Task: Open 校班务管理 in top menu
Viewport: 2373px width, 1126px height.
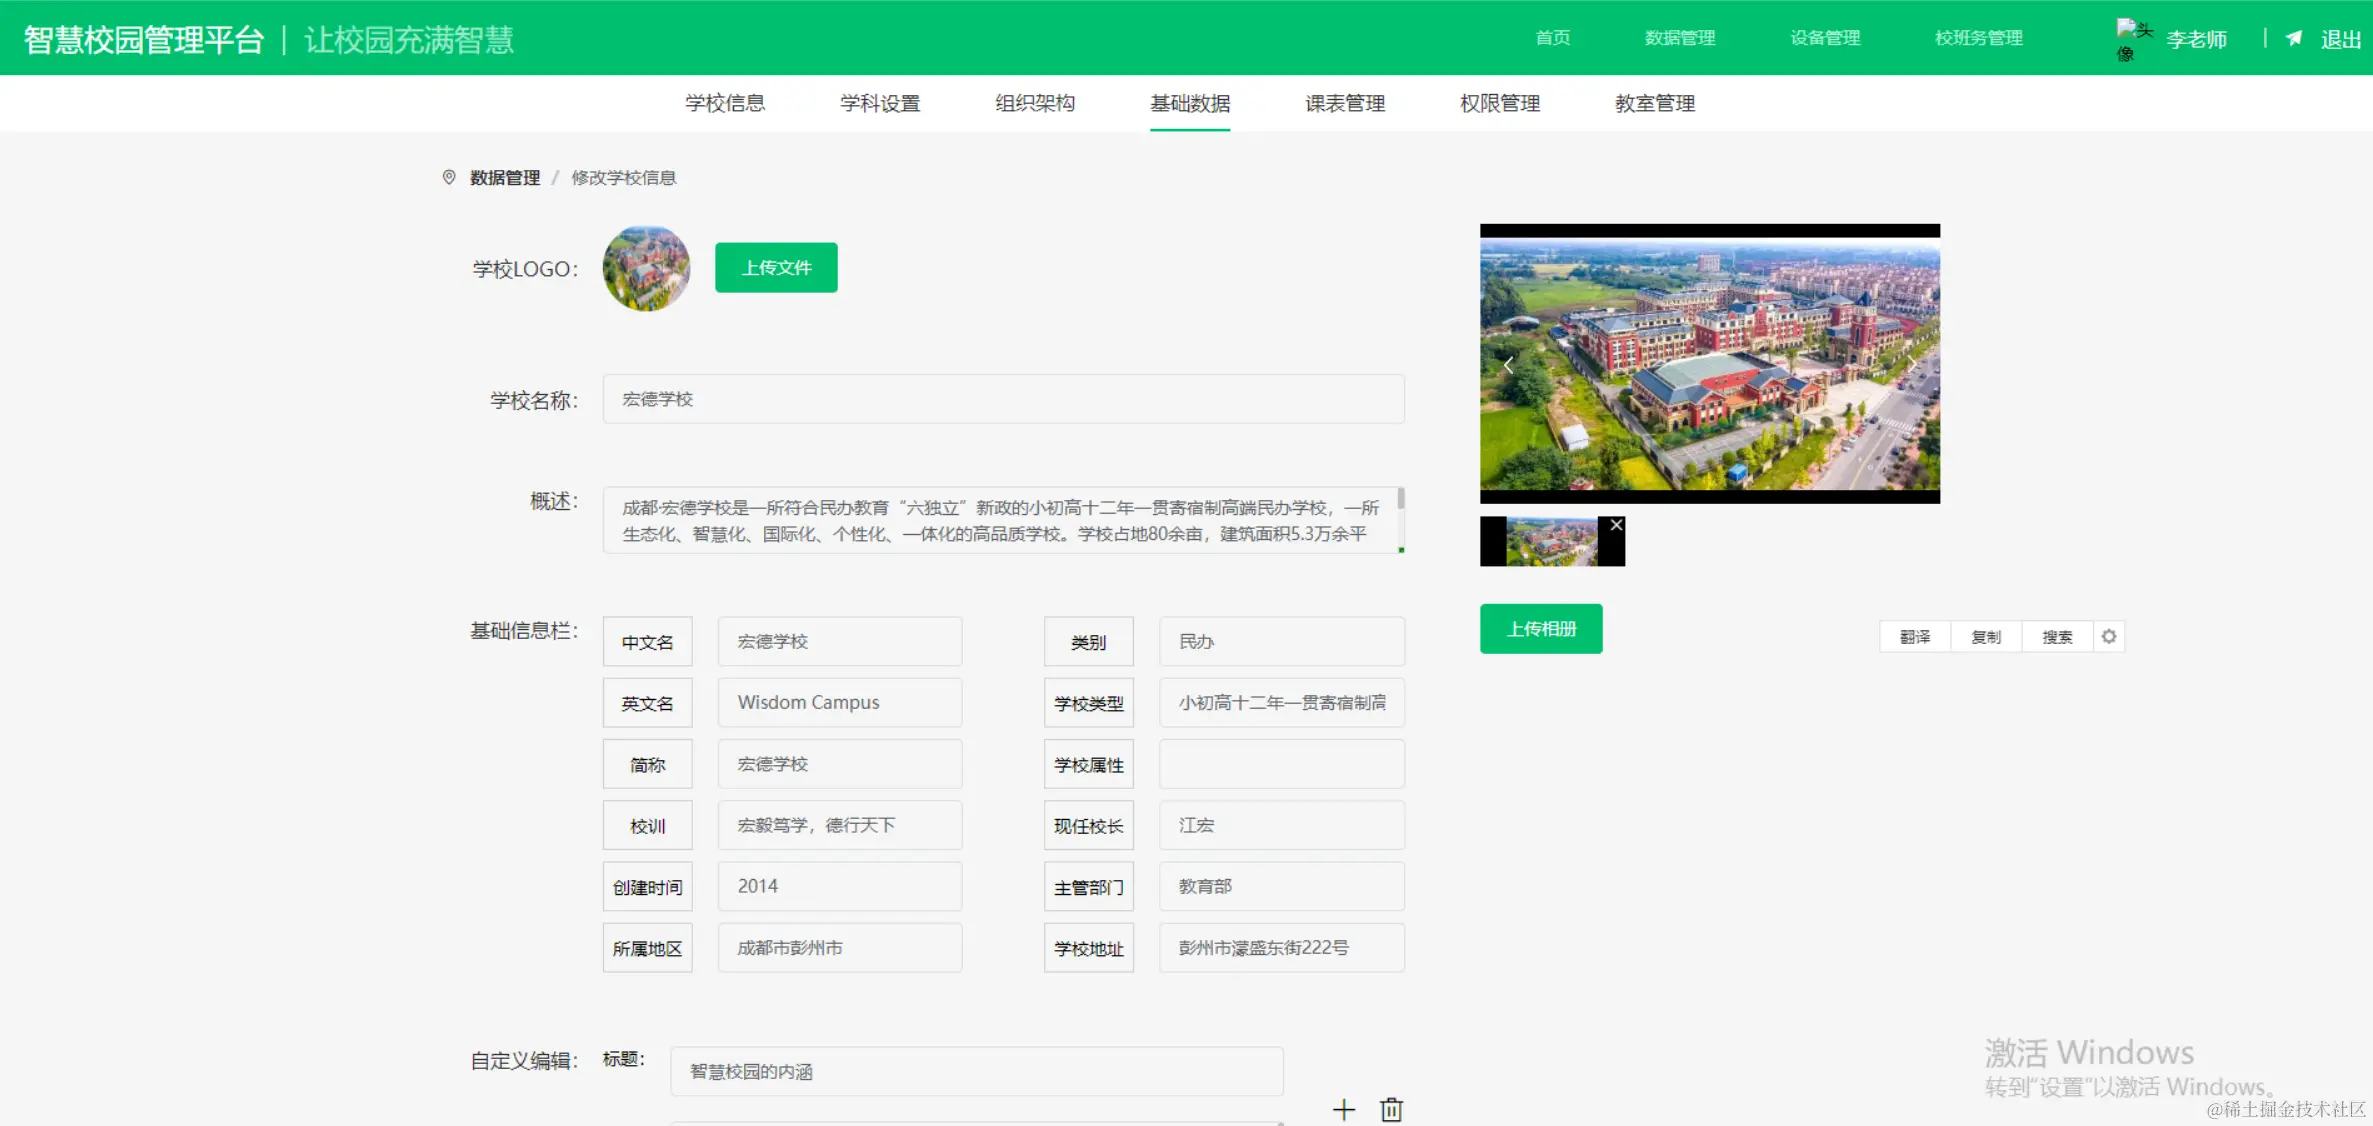Action: (x=1978, y=38)
